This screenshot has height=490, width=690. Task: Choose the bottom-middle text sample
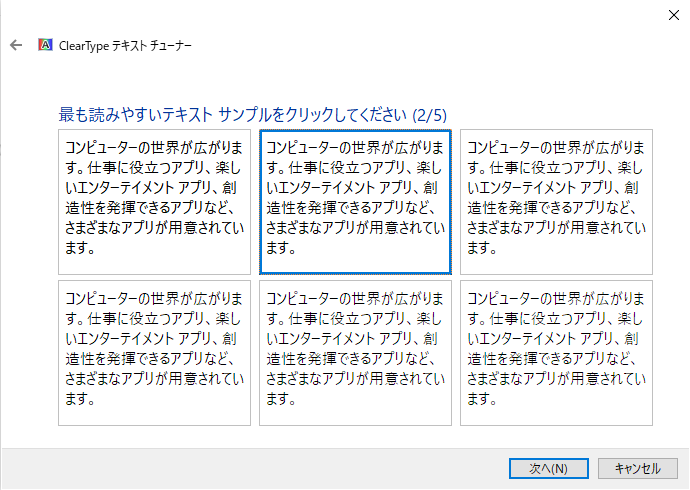click(x=355, y=353)
